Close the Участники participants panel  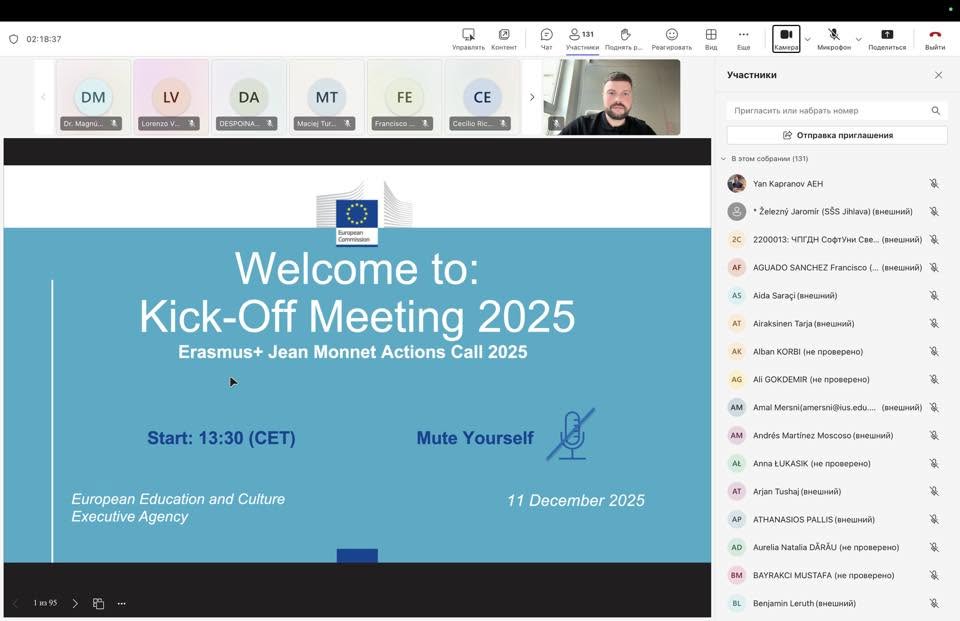(x=939, y=75)
